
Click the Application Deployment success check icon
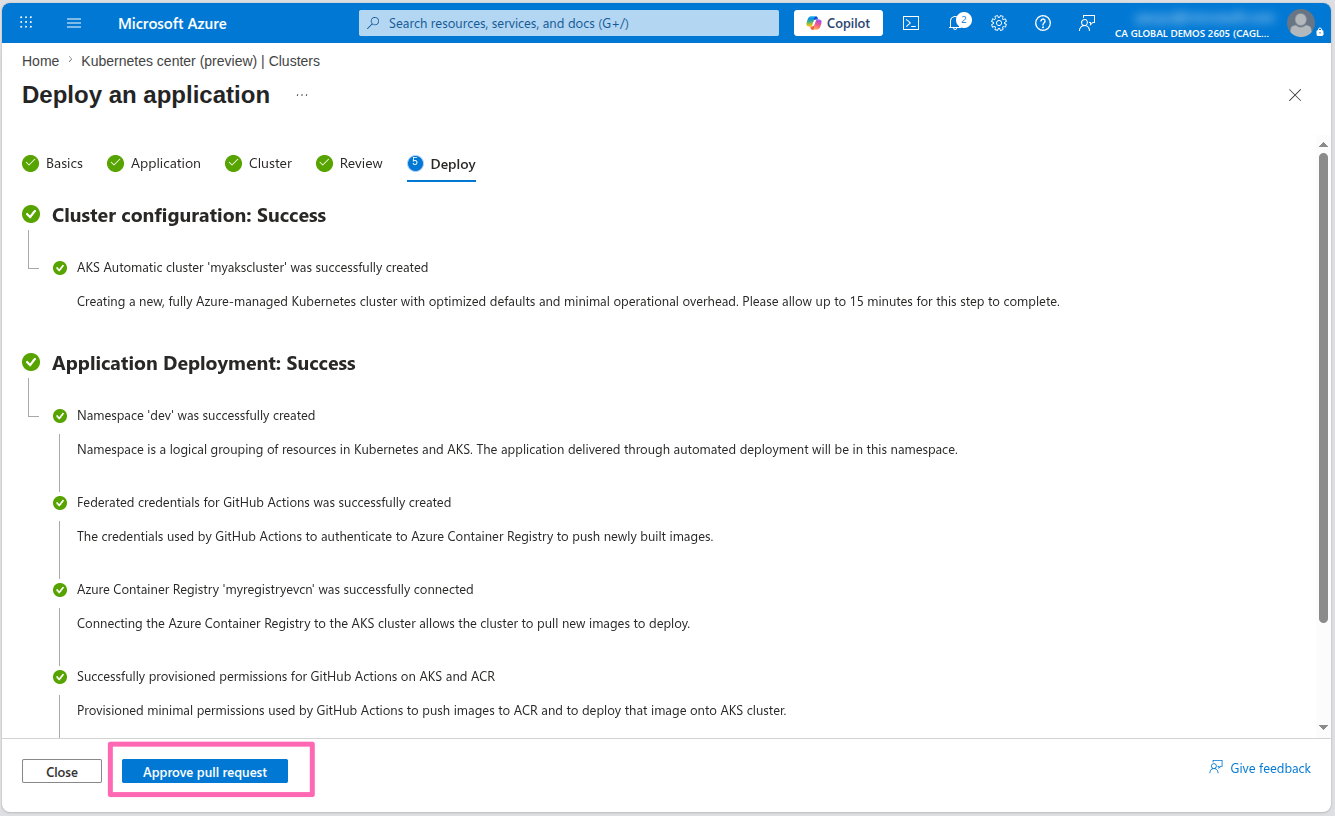[31, 362]
